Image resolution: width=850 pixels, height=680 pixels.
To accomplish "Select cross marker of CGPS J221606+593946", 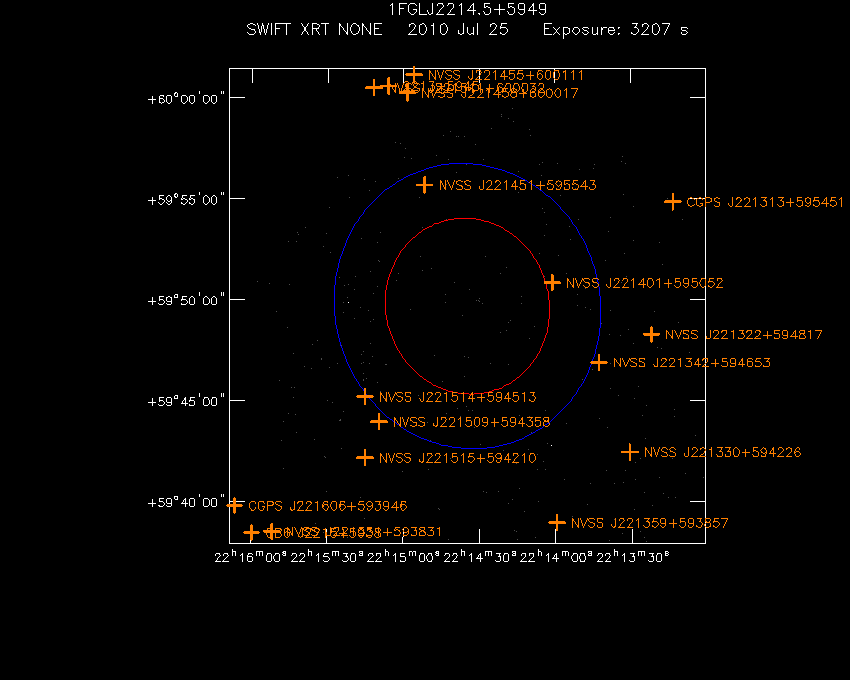I will pyautogui.click(x=234, y=505).
